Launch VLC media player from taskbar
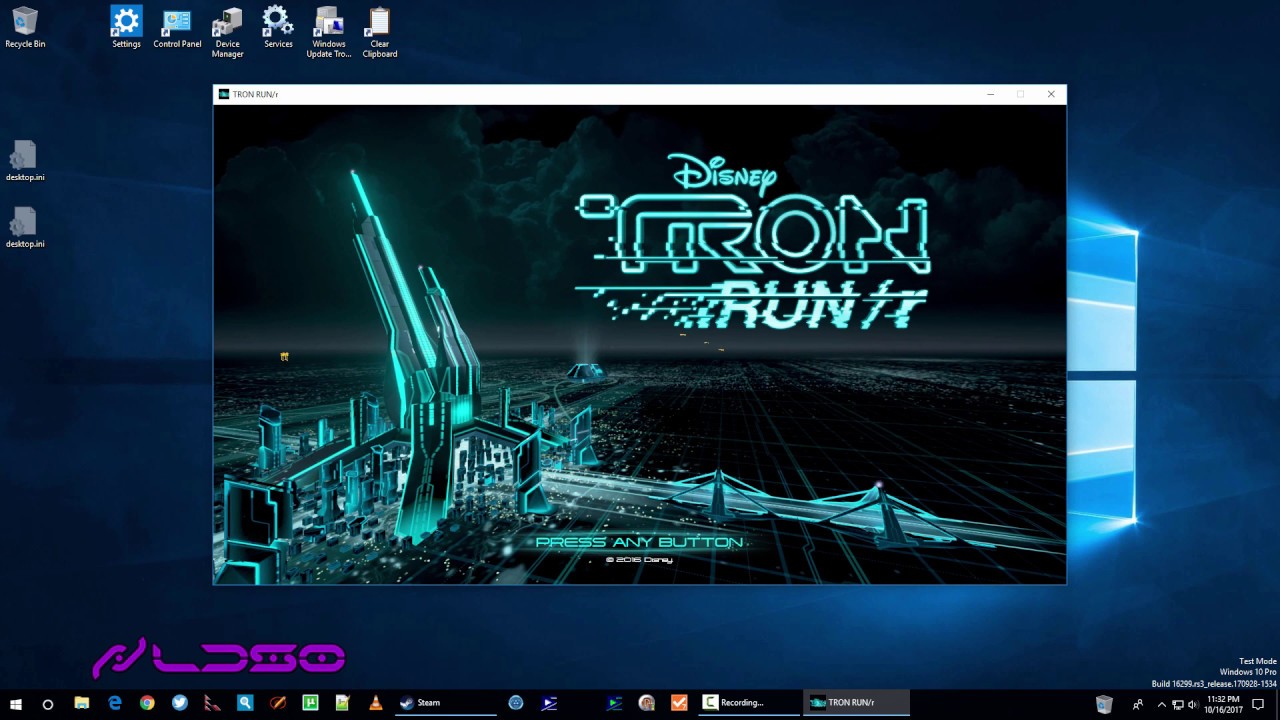This screenshot has width=1280, height=720. (376, 703)
